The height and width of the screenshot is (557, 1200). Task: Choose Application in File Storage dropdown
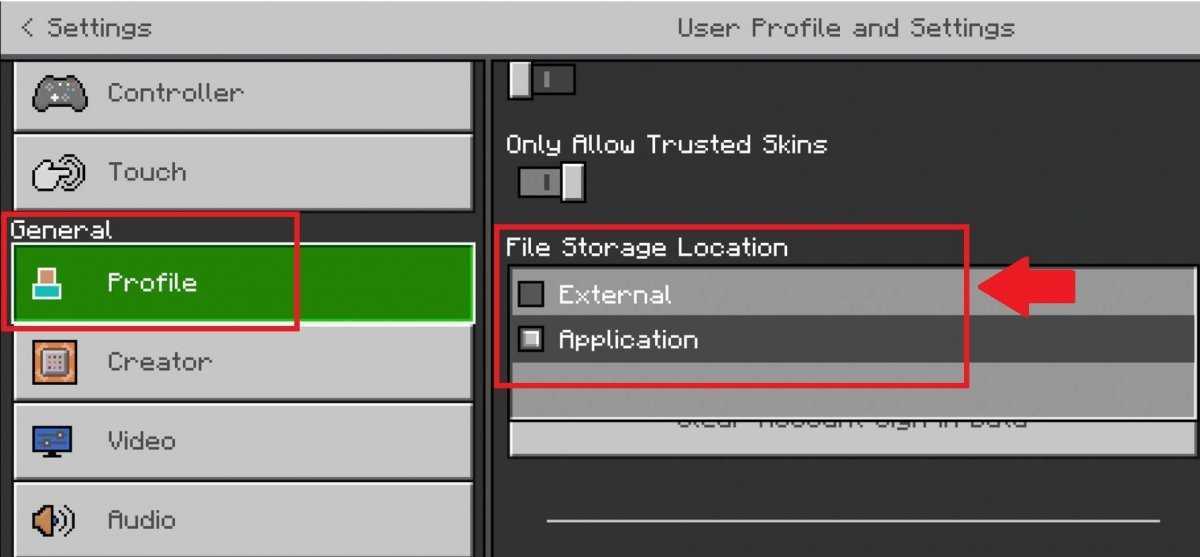point(853,340)
